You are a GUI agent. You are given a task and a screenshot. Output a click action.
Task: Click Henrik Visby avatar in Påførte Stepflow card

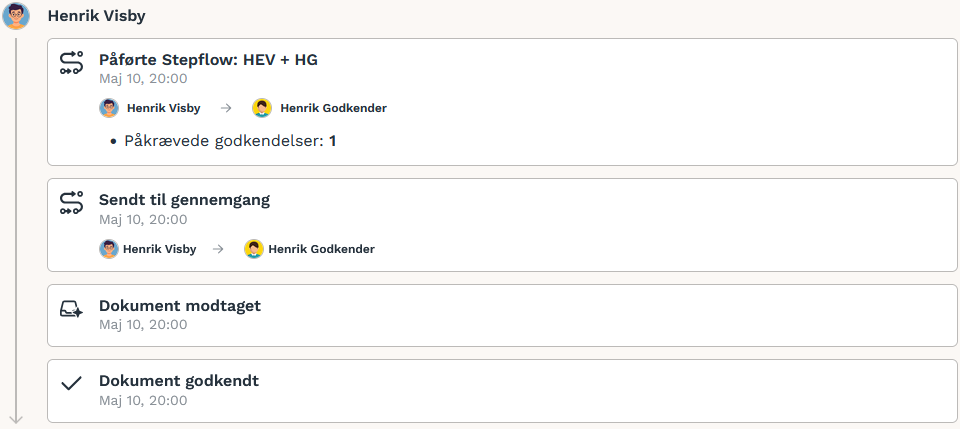(109, 108)
